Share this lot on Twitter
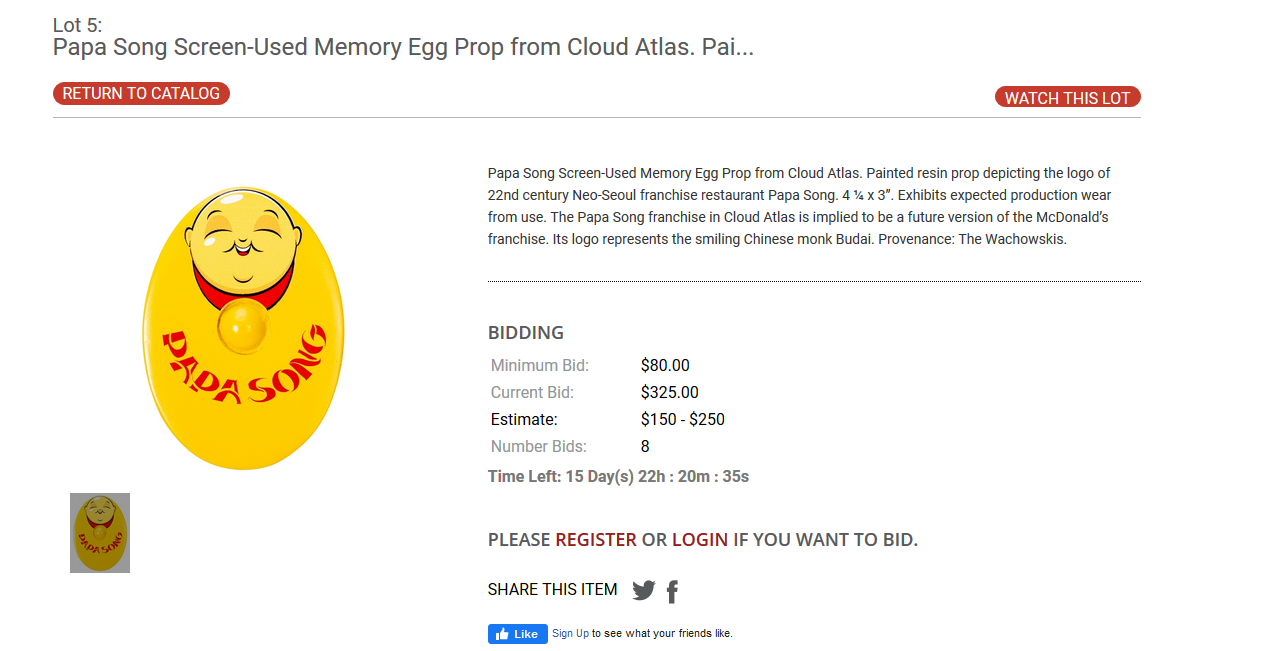 [643, 591]
